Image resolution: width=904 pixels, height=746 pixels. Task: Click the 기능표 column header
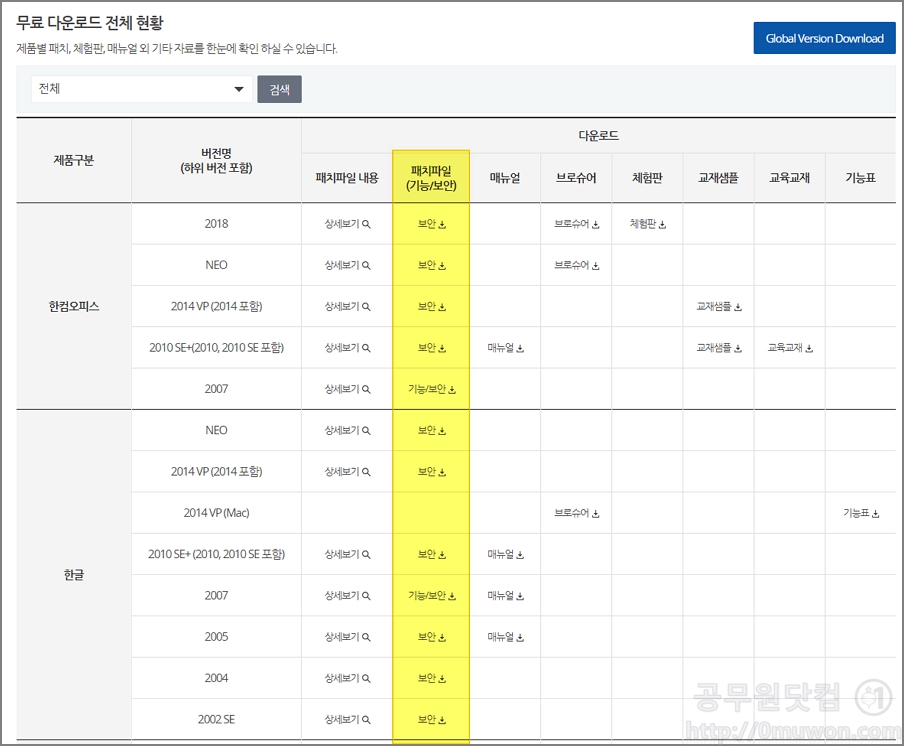[x=861, y=178]
